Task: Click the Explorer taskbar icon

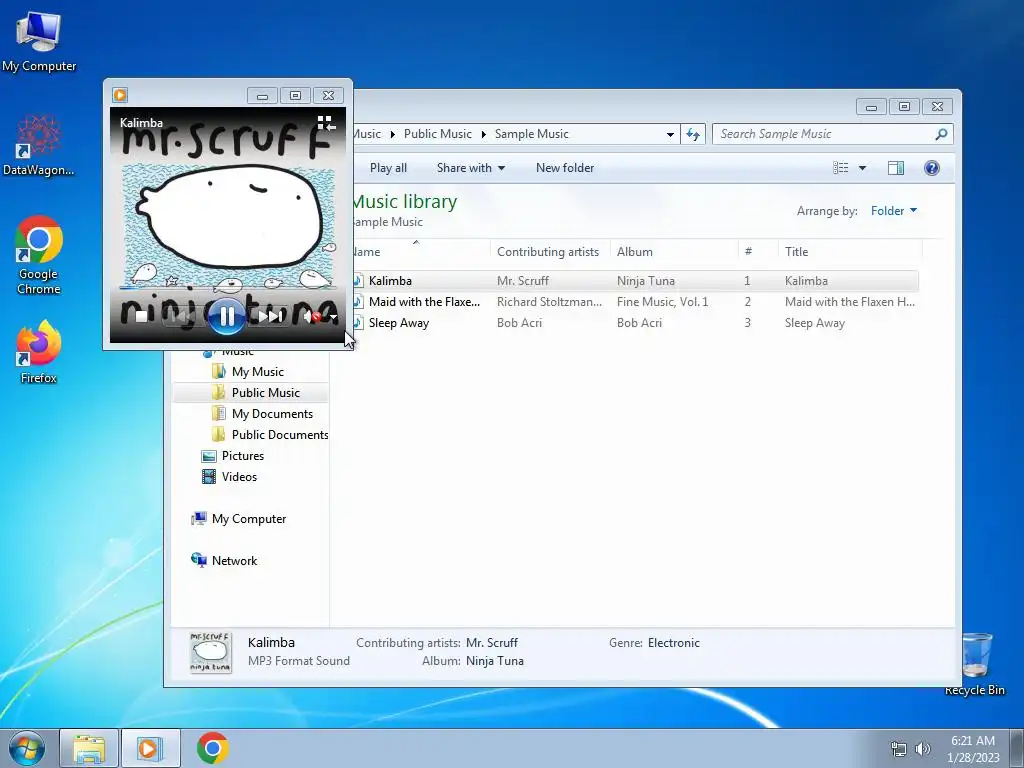Action: (89, 748)
